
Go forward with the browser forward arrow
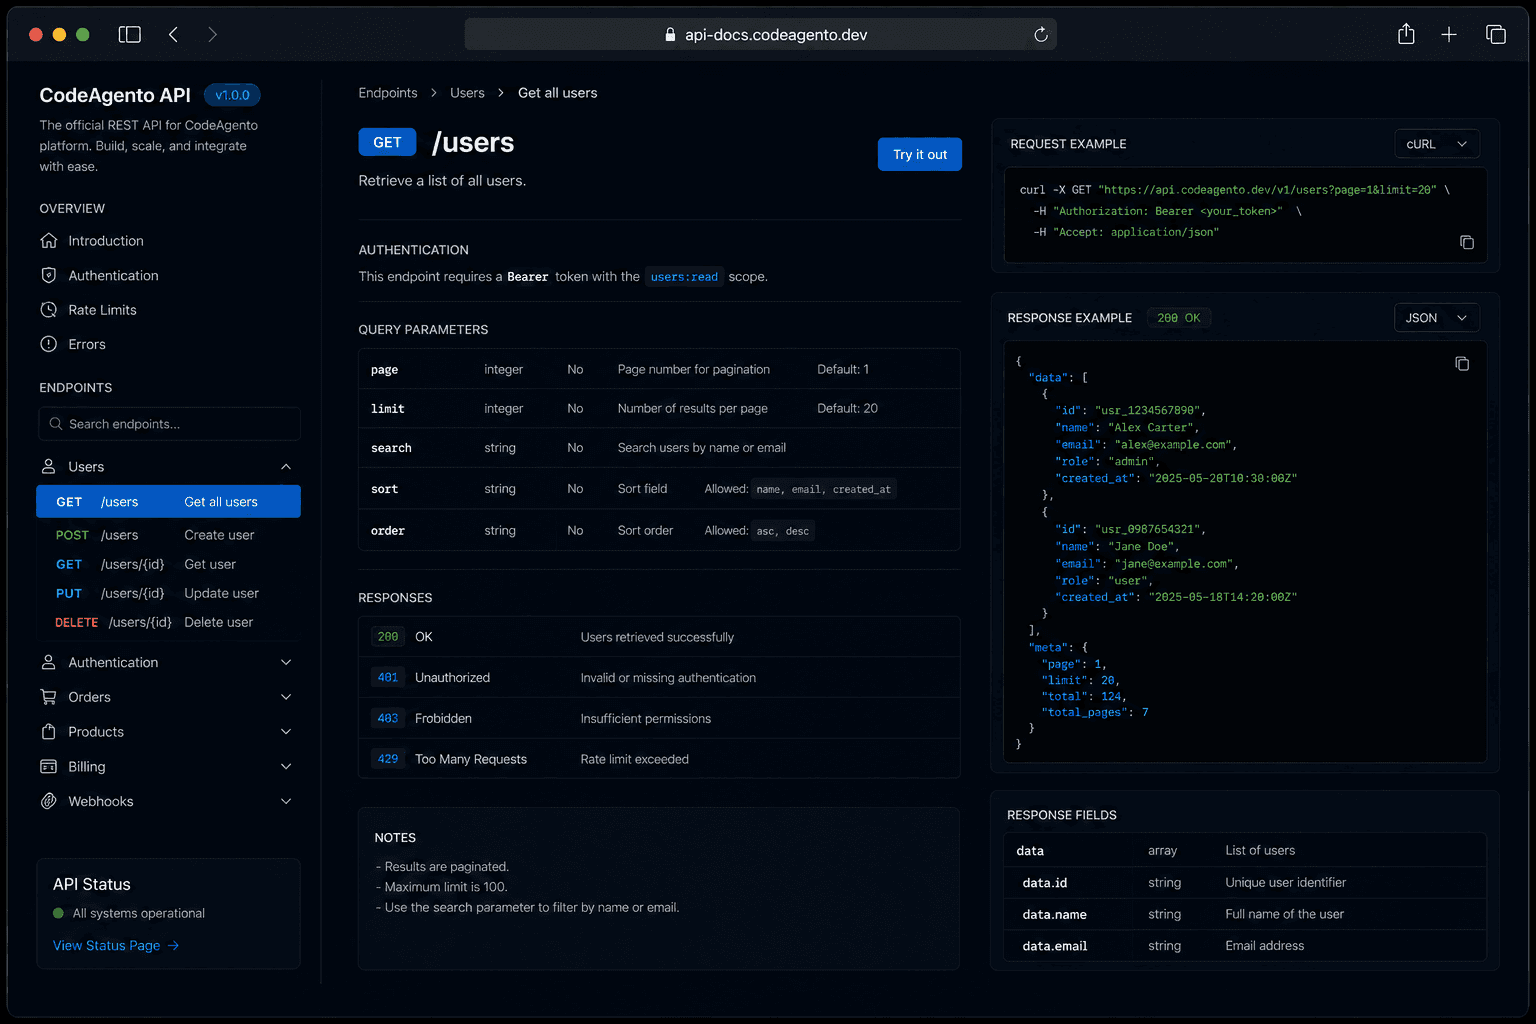click(x=212, y=34)
